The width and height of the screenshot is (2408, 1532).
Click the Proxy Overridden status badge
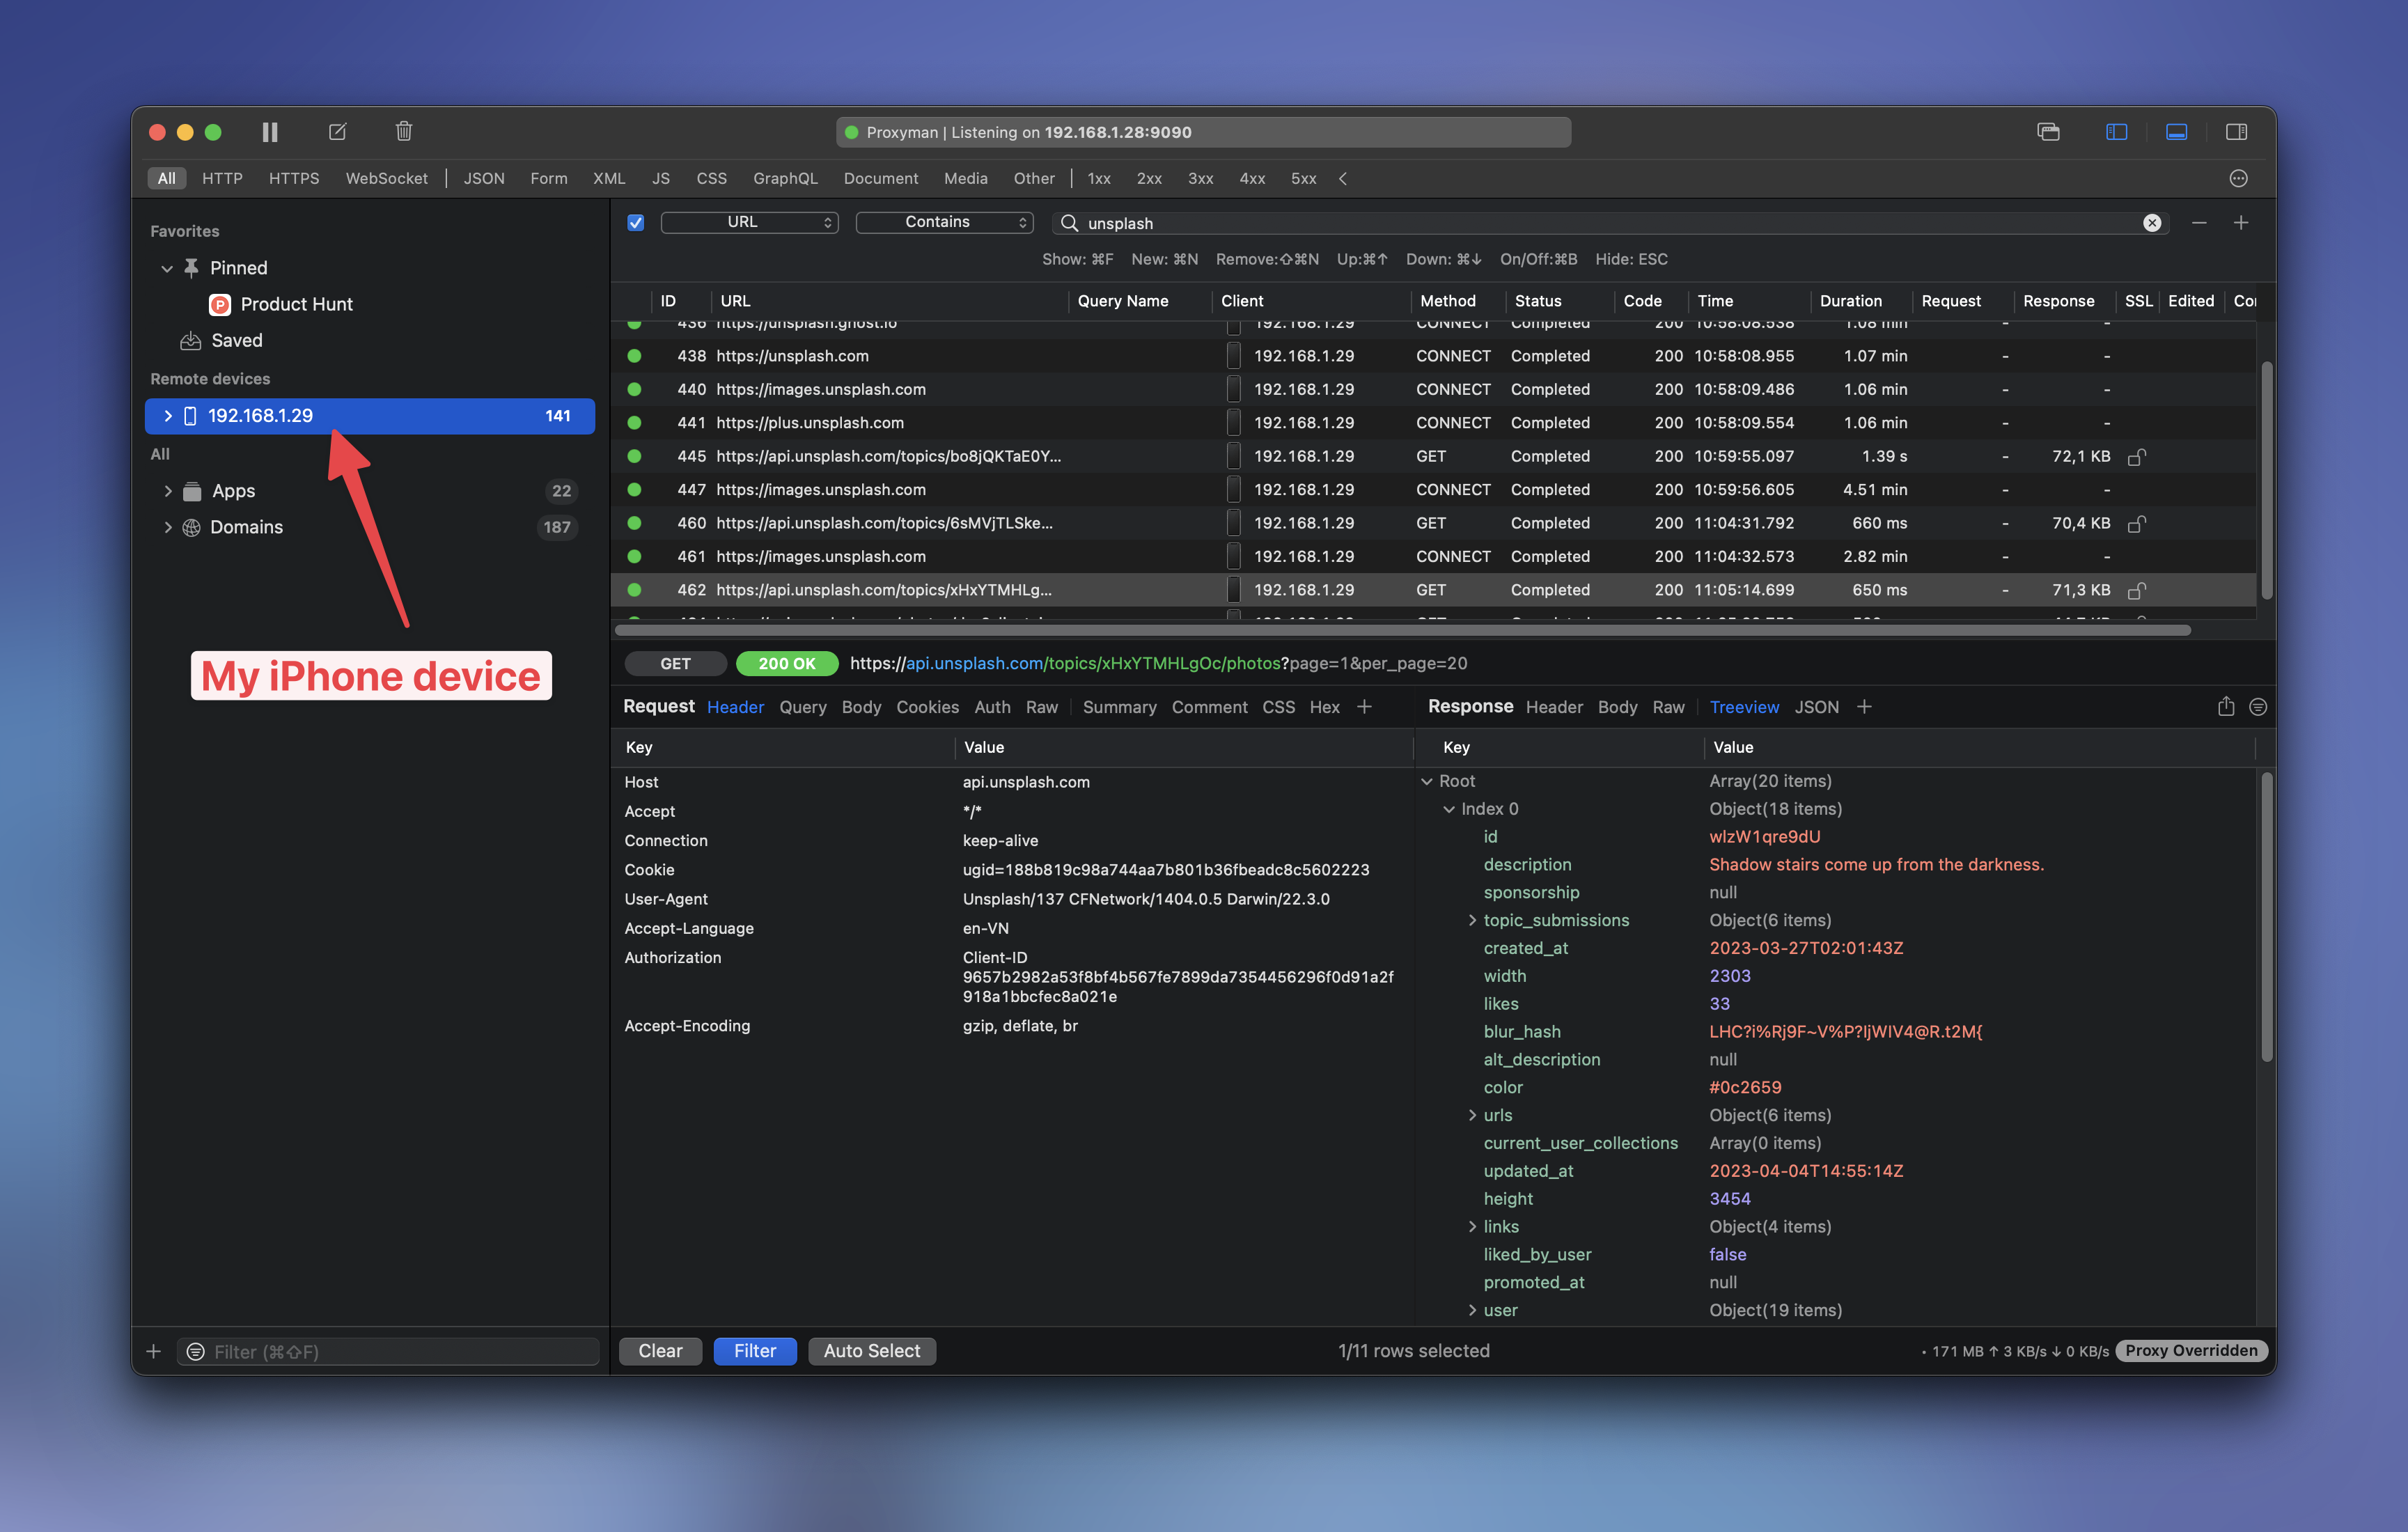(x=2191, y=1351)
